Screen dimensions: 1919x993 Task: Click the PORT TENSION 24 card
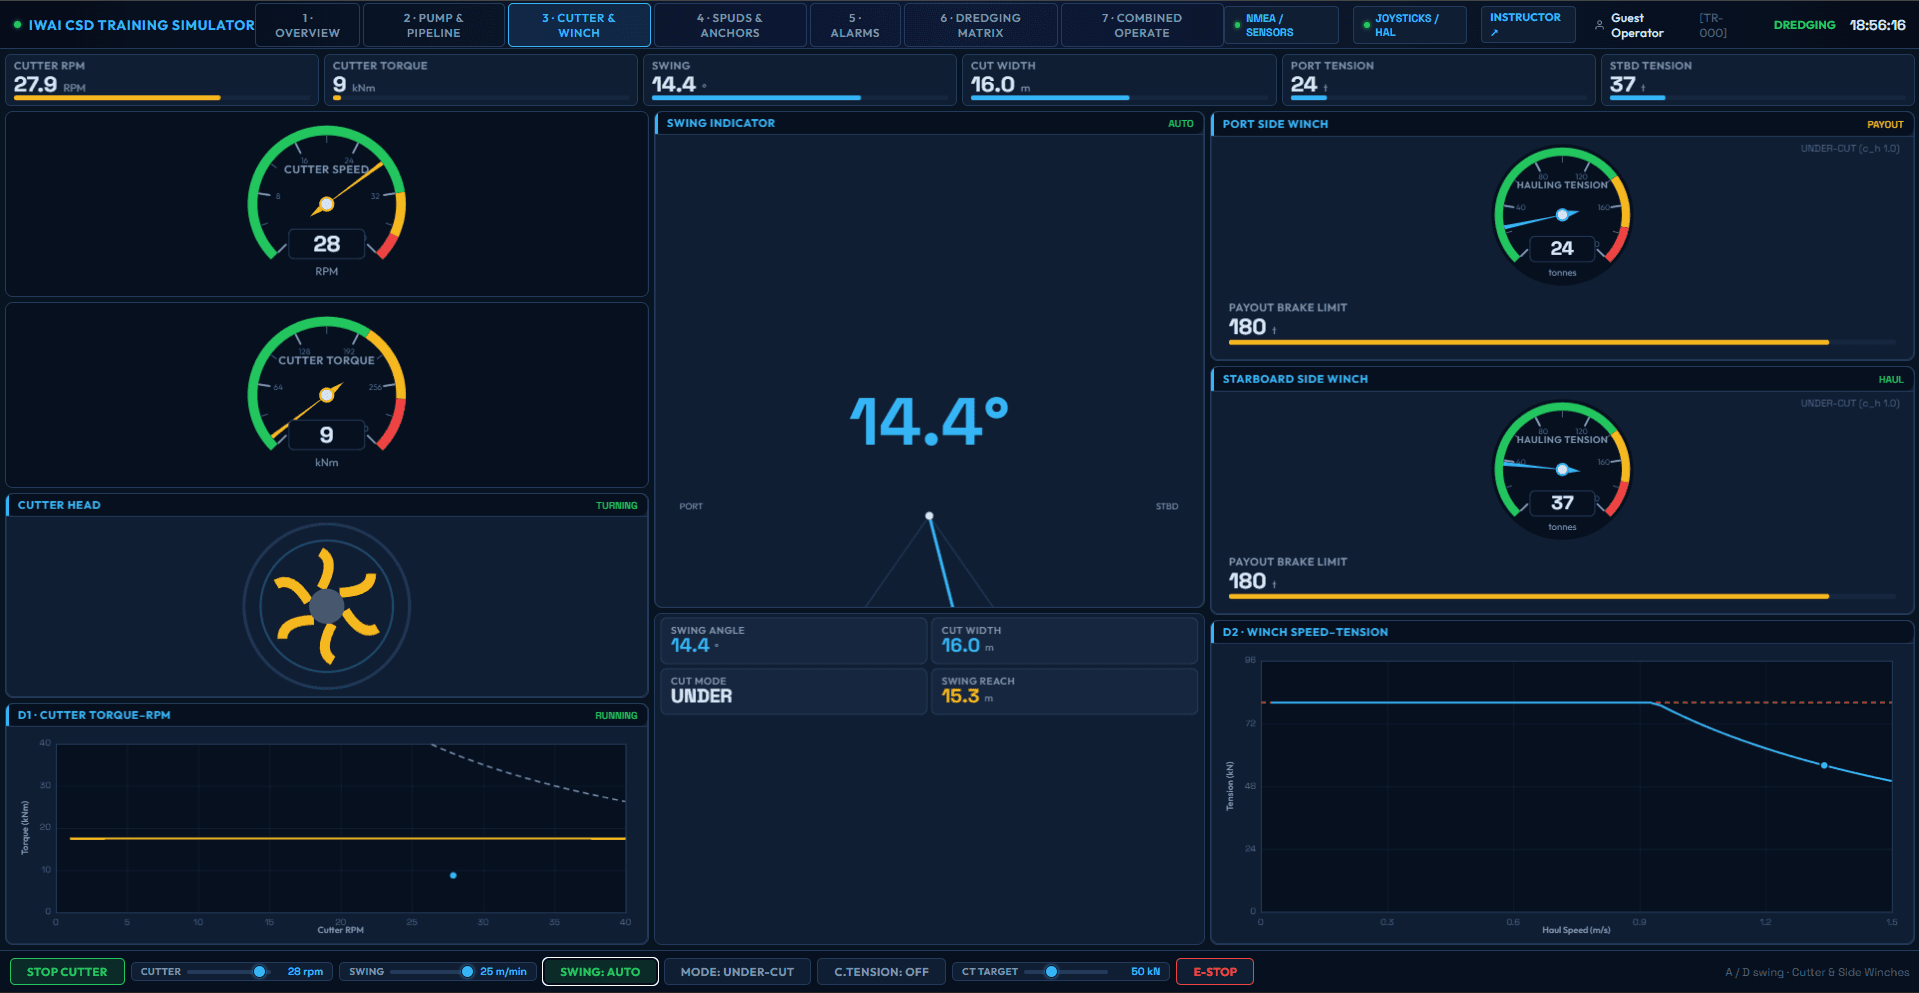click(1438, 78)
